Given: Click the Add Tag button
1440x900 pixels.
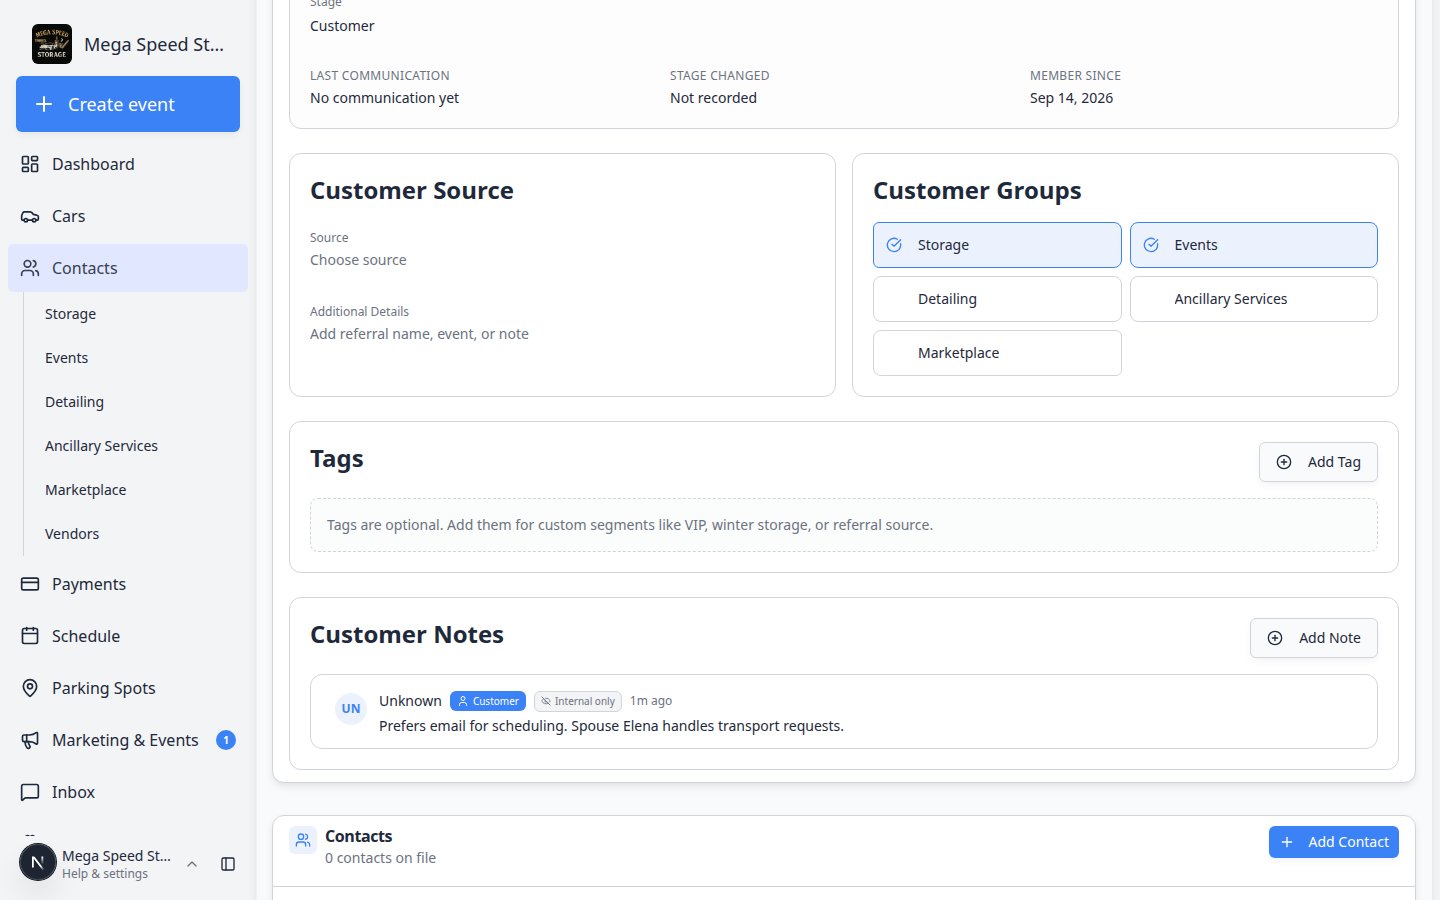Looking at the screenshot, I should tap(1318, 462).
